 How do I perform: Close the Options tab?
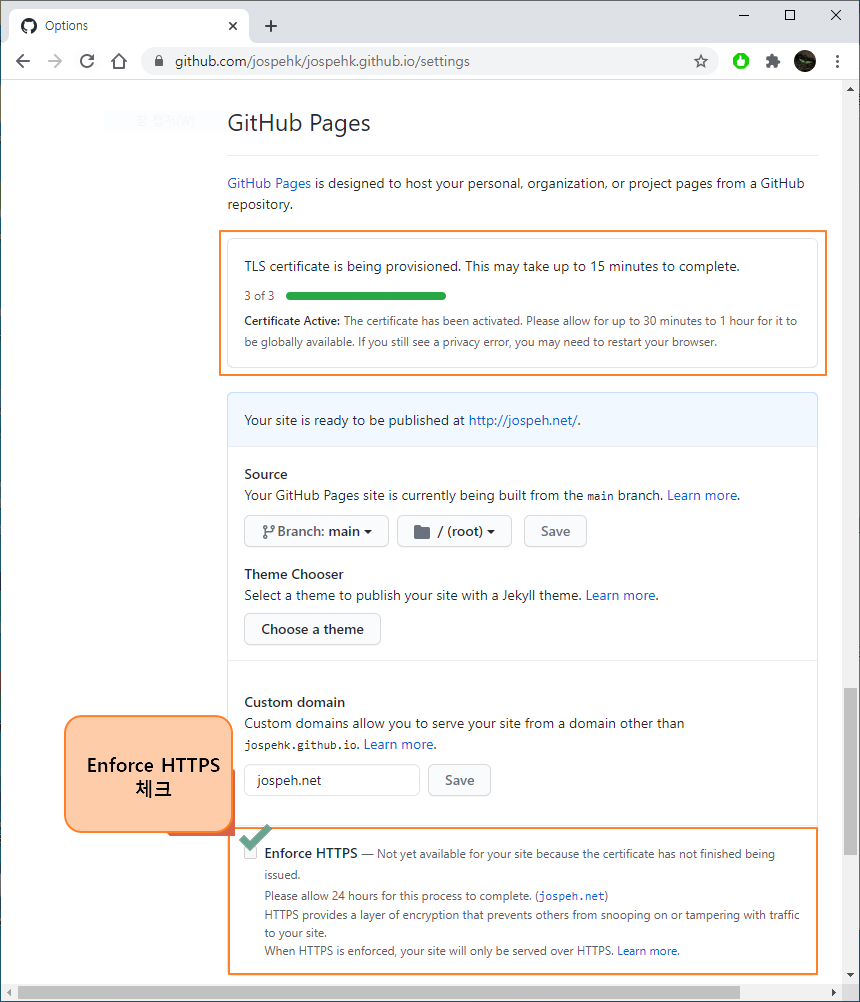[x=233, y=26]
